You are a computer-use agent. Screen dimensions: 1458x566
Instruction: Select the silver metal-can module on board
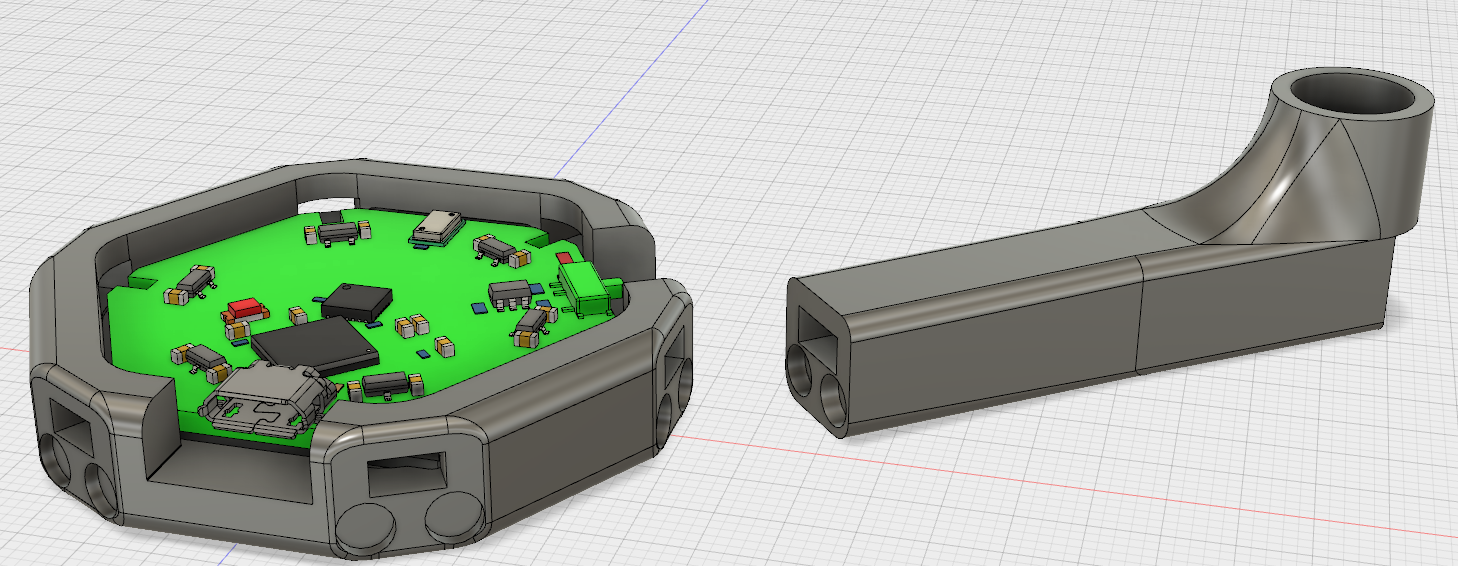point(436,227)
